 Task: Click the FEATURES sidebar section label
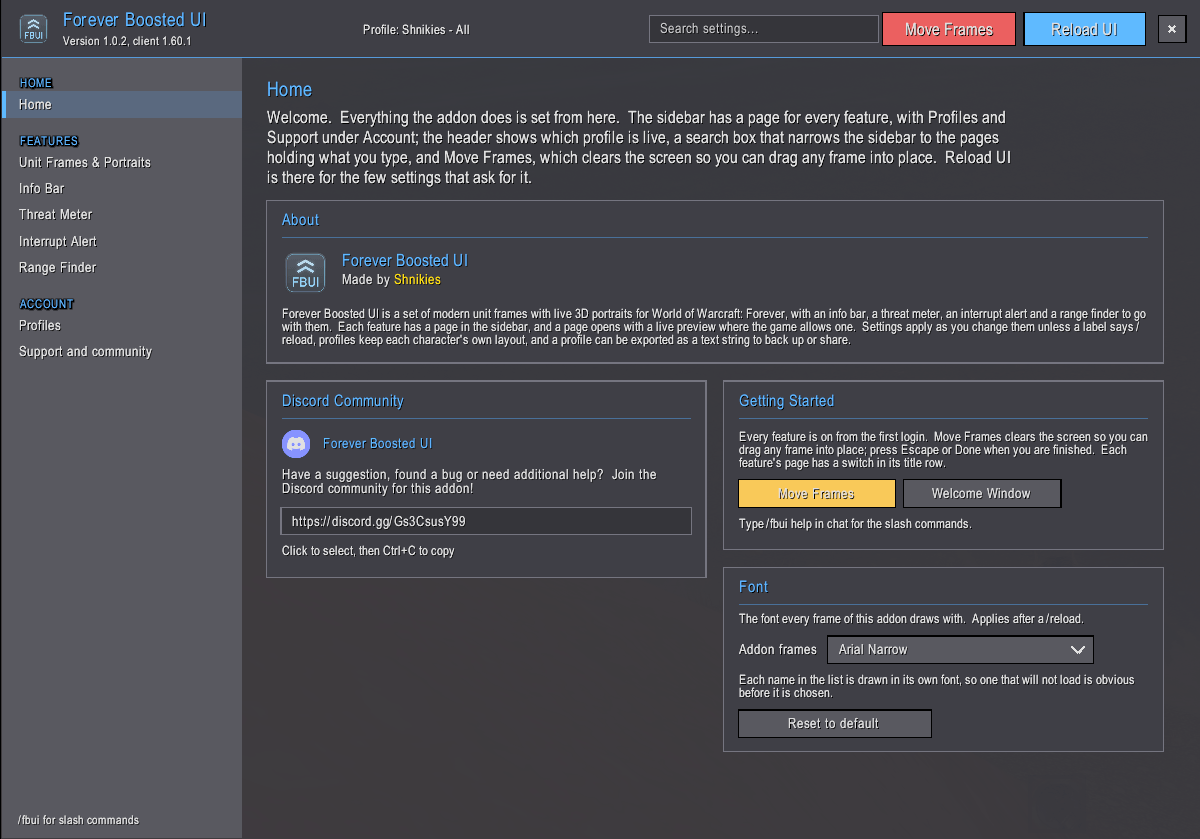click(x=49, y=141)
